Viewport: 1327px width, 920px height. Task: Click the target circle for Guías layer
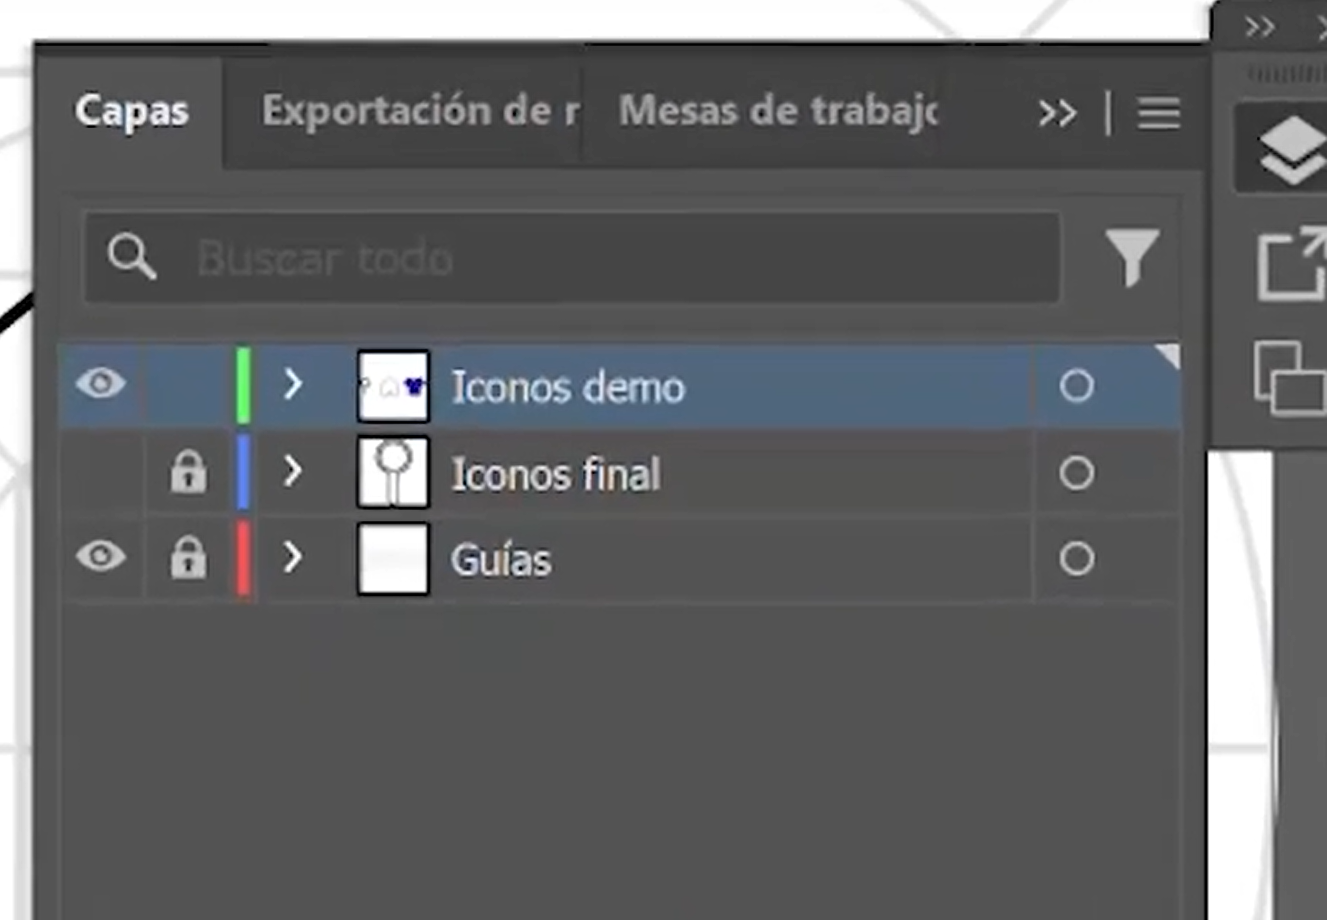click(x=1076, y=559)
